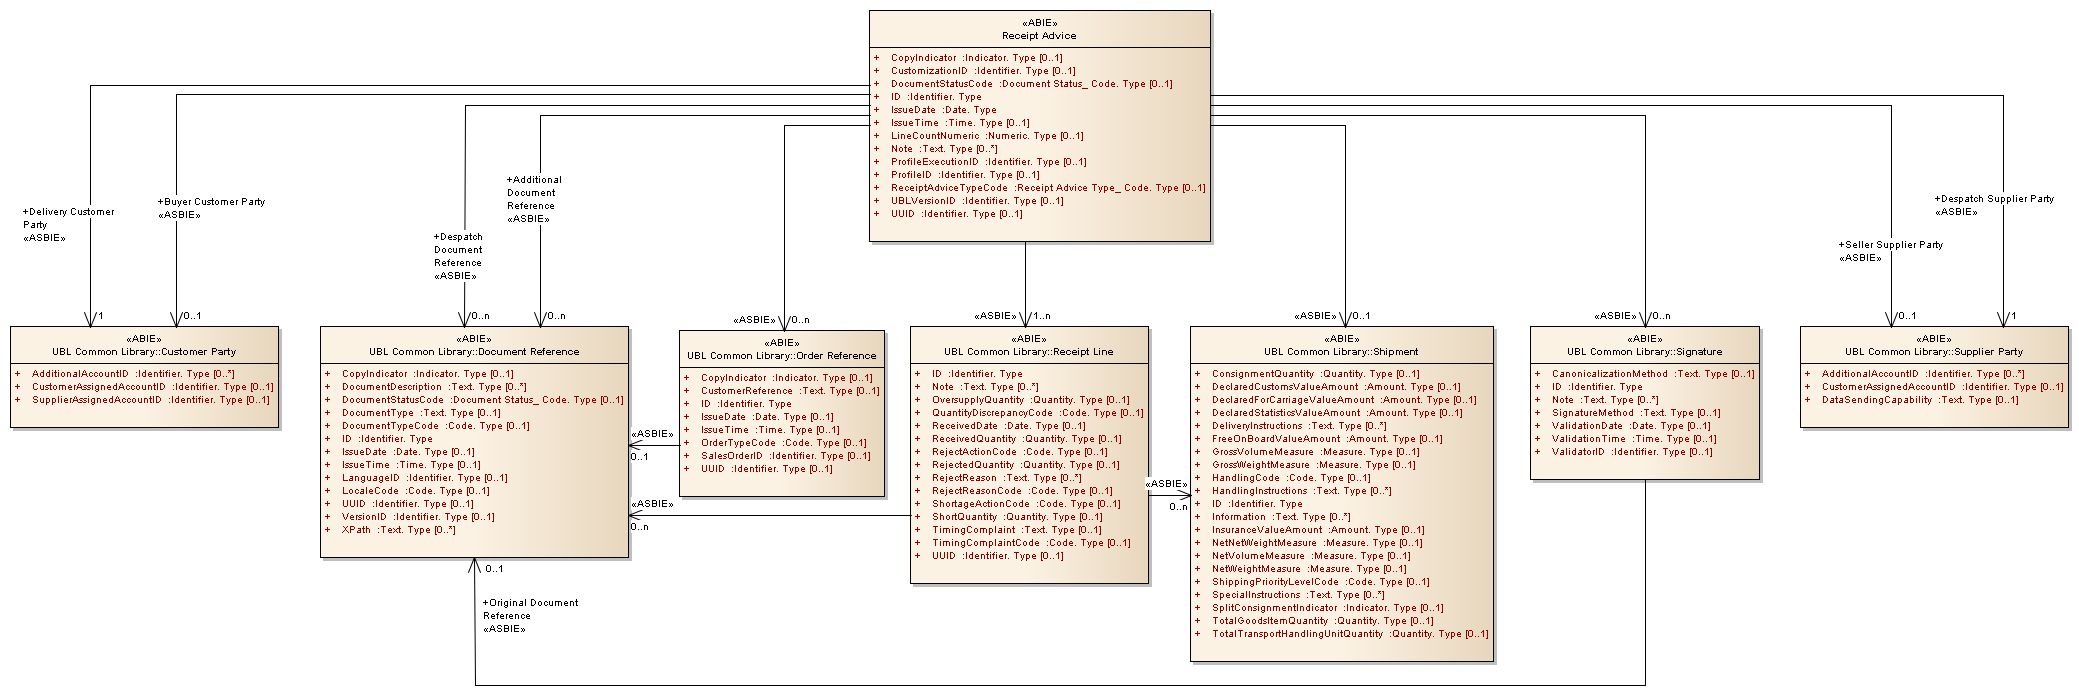The image size is (2079, 695).
Task: Select the Signature class title
Action: click(1644, 352)
